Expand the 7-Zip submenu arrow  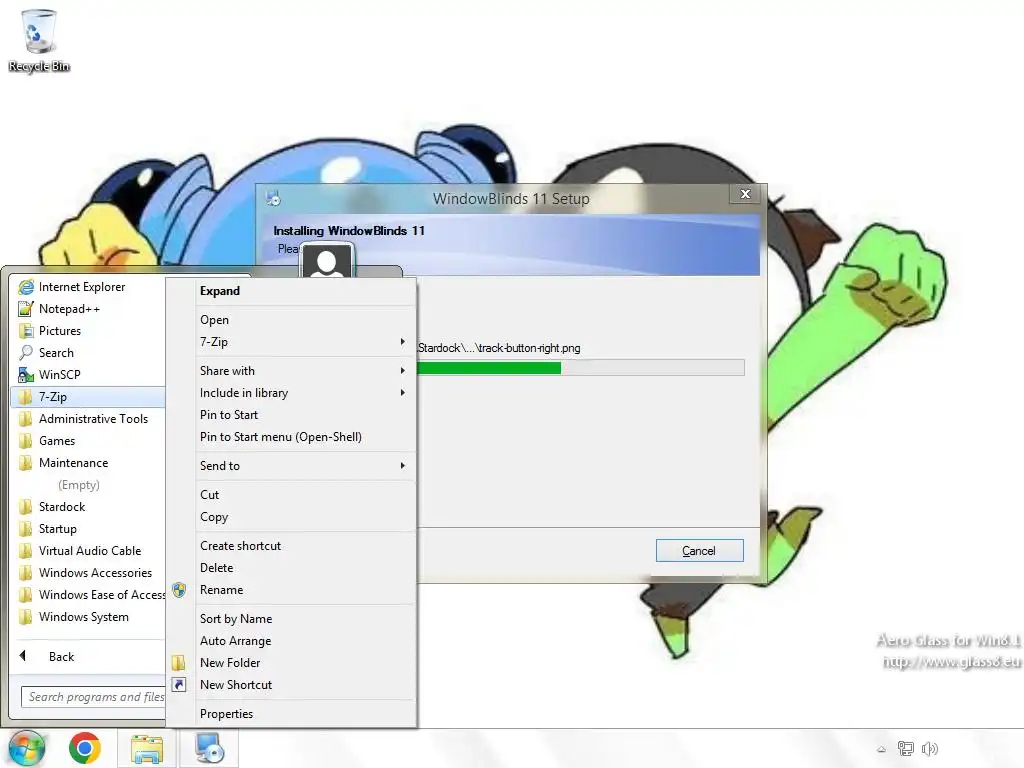tap(402, 342)
